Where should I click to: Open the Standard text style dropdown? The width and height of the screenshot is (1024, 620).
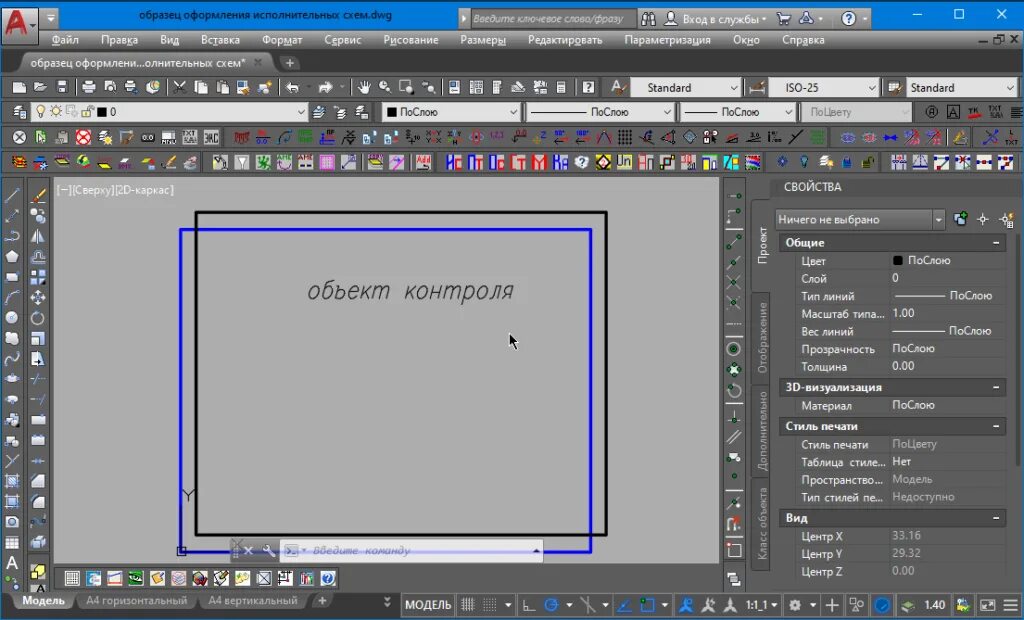(733, 88)
